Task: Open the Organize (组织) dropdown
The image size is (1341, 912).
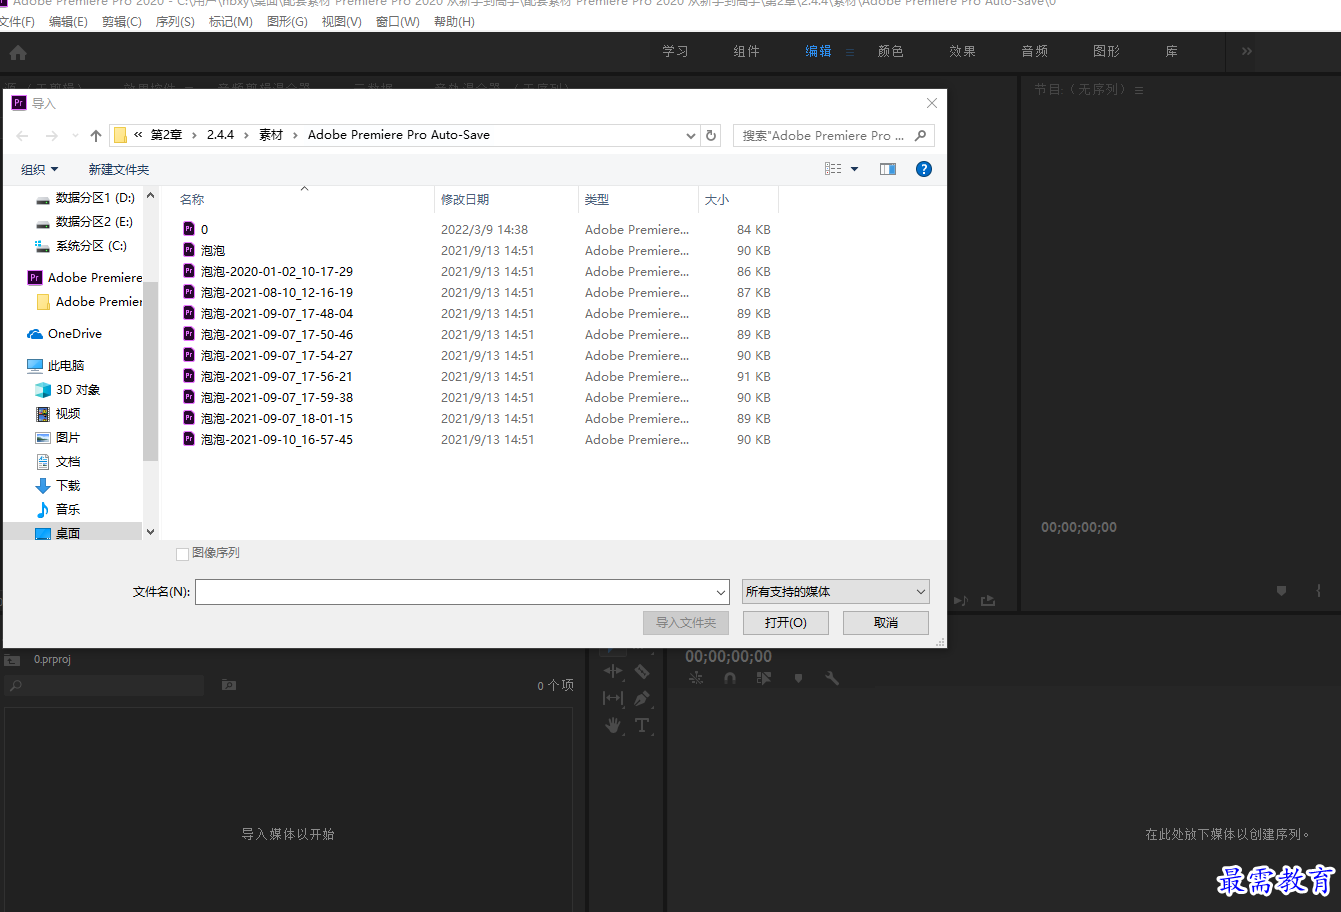Action: click(40, 169)
